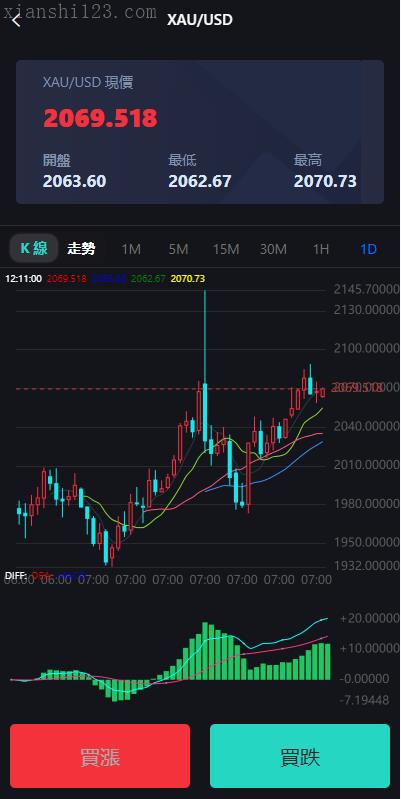Viewport: 401px width, 799px height.
Task: Go back using the top-left arrow
Action: tap(16, 20)
